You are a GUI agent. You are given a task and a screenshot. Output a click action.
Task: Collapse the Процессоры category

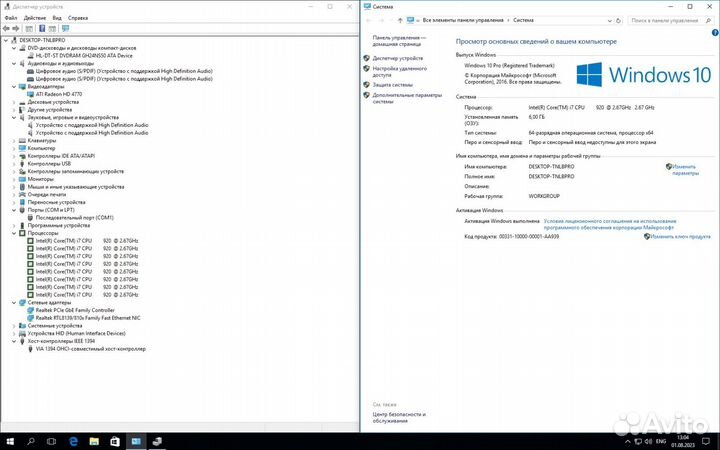click(14, 233)
